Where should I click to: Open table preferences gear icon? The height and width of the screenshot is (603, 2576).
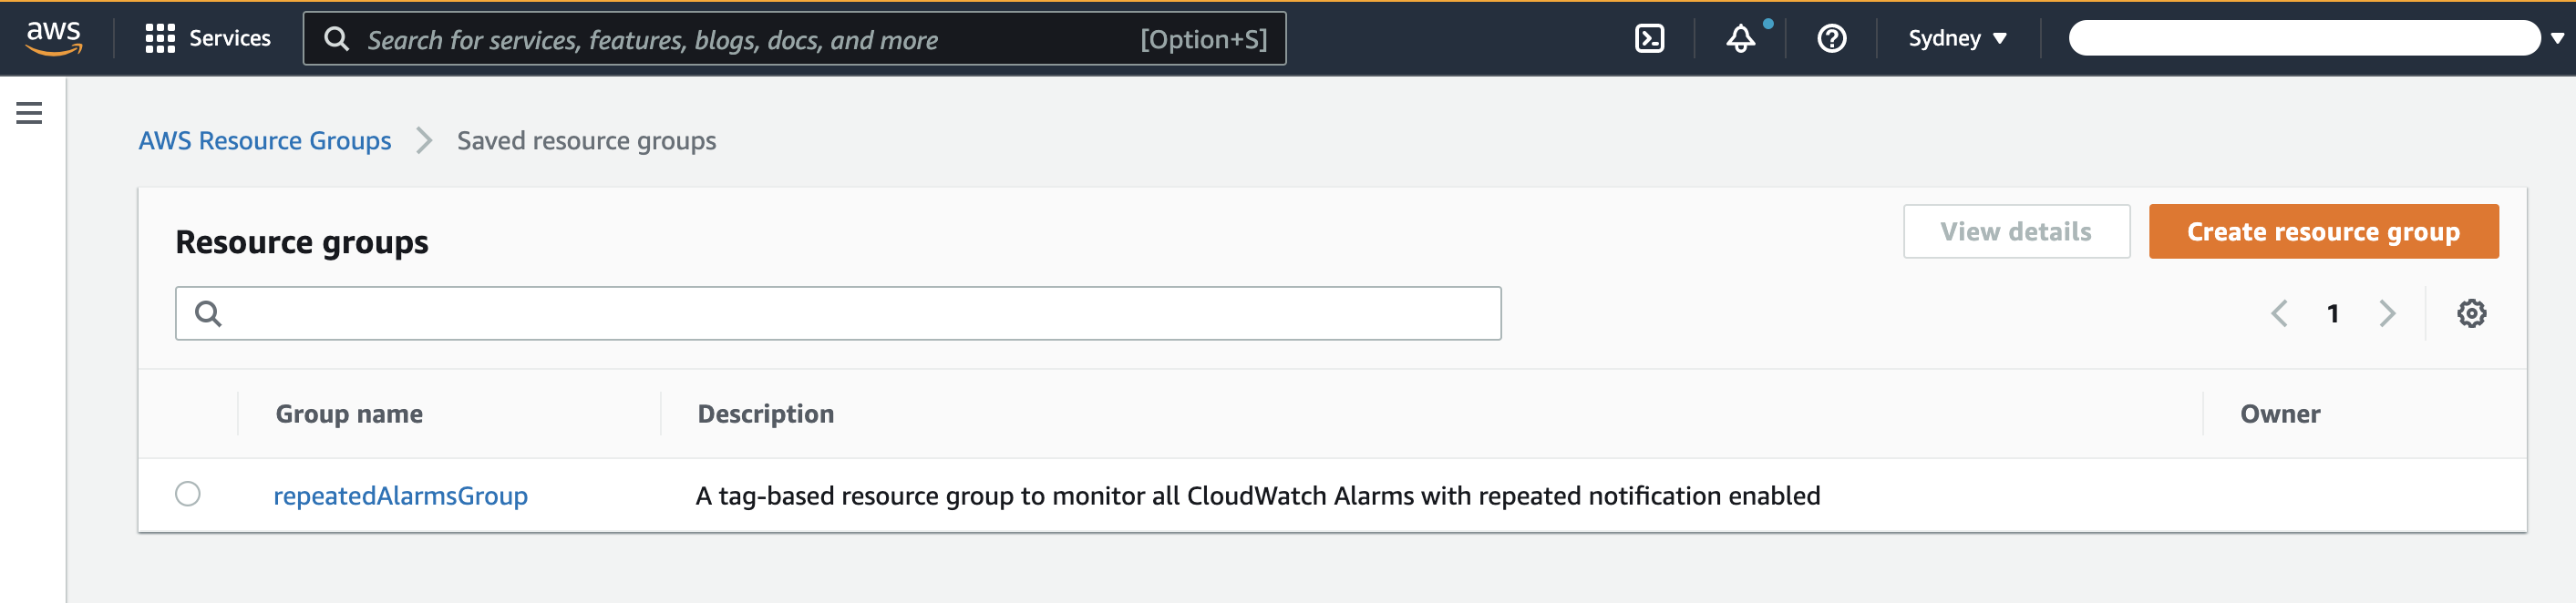(2471, 313)
